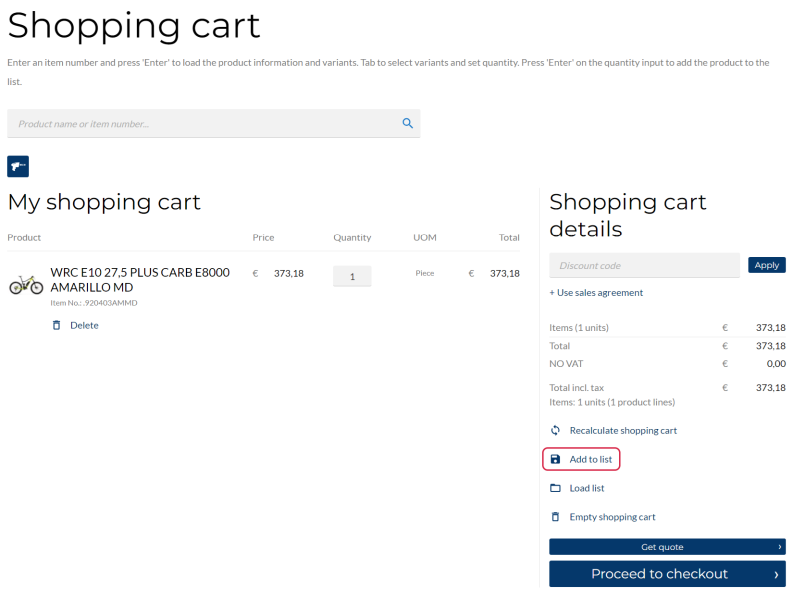Image resolution: width=793 pixels, height=600 pixels.
Task: Expand the Use sales agreement option
Action: [596, 293]
